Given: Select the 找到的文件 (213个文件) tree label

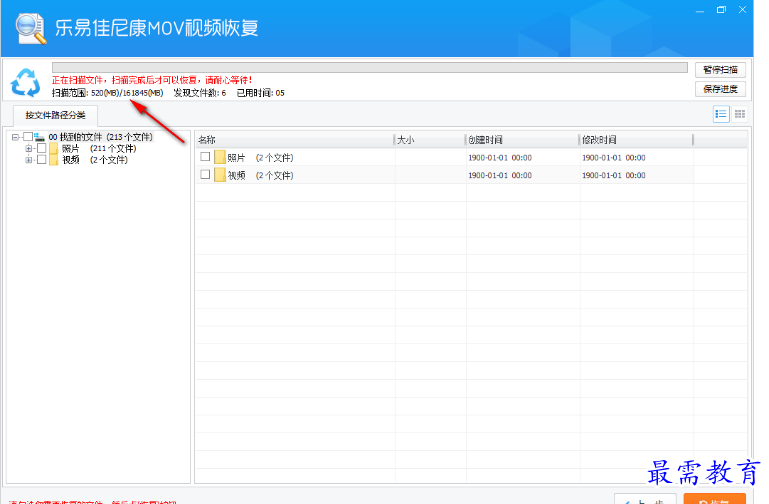Looking at the screenshot, I should click(x=101, y=137).
